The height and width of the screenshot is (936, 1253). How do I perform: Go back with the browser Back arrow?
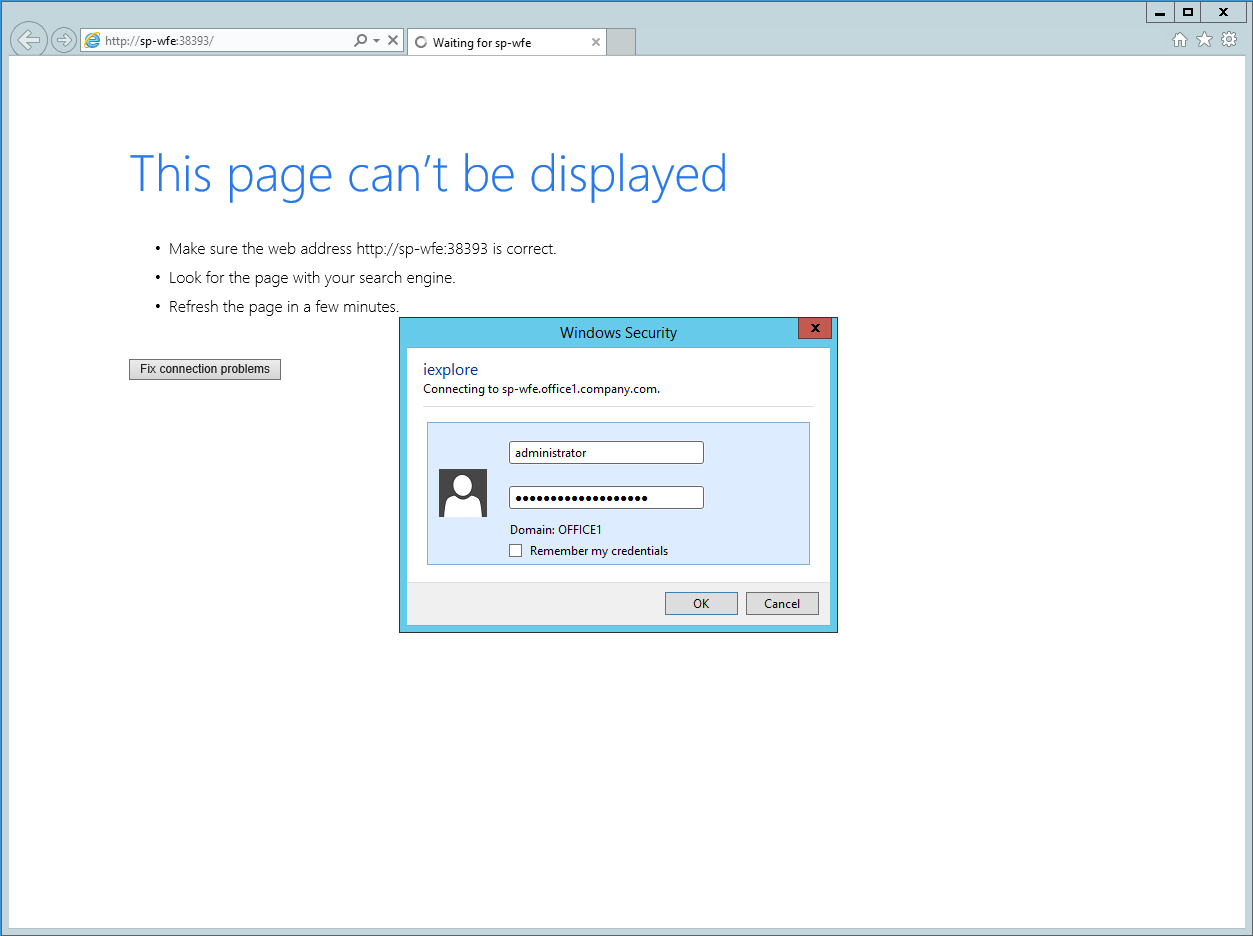coord(29,40)
